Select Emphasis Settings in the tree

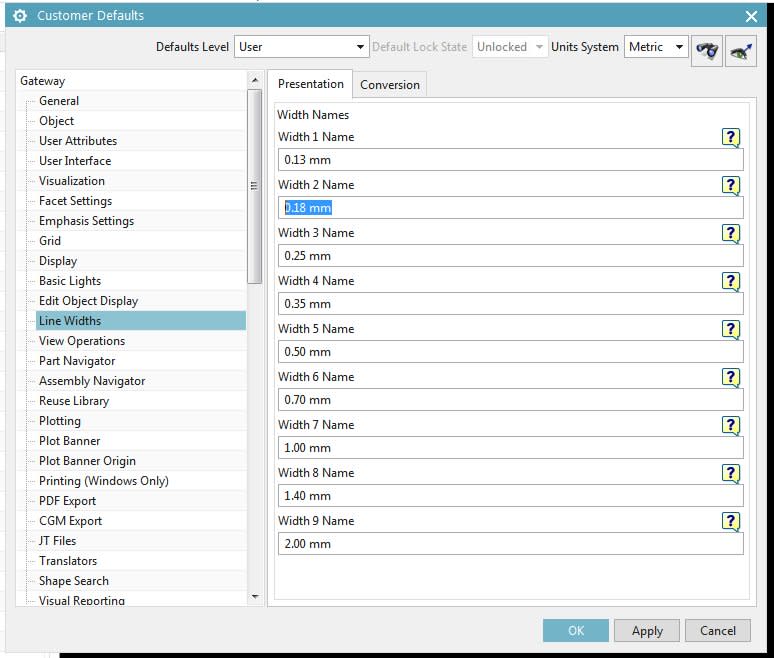[x=86, y=221]
